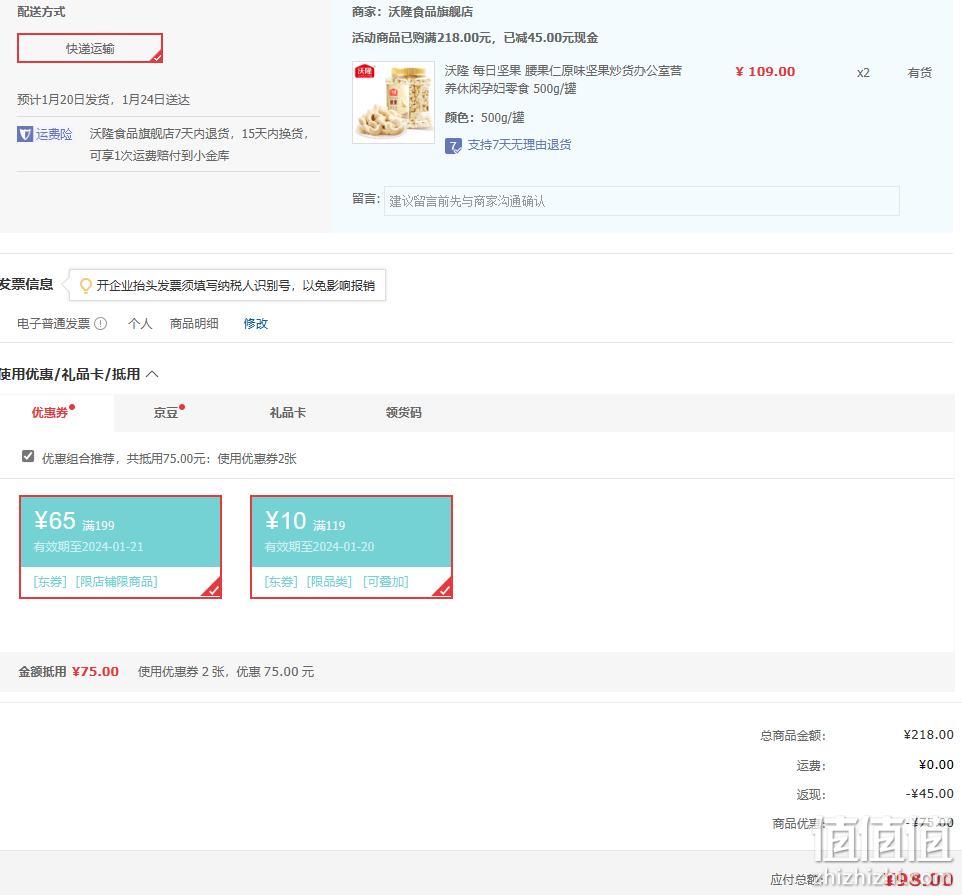This screenshot has width=962, height=895.
Task: Uncheck the 优惠组合推荐 checkbox
Action: point(28,456)
